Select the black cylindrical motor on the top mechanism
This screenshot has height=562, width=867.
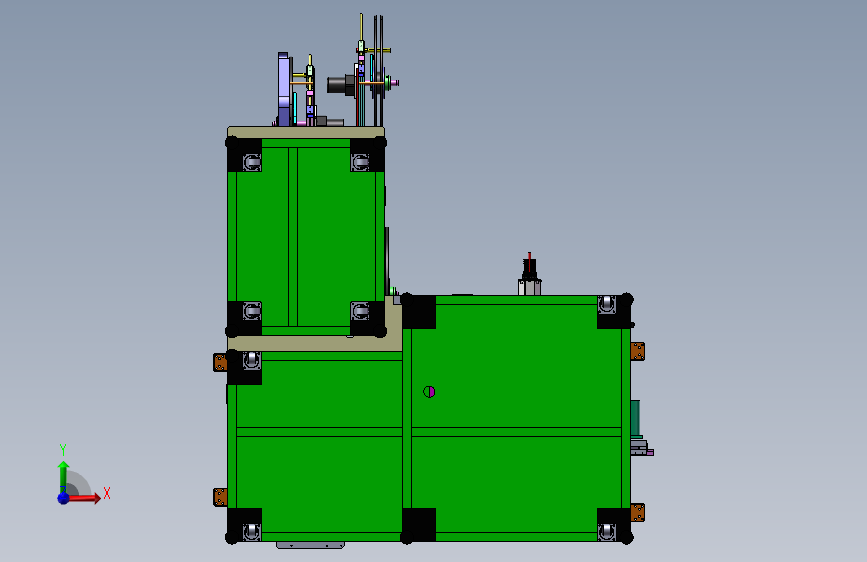pos(341,85)
